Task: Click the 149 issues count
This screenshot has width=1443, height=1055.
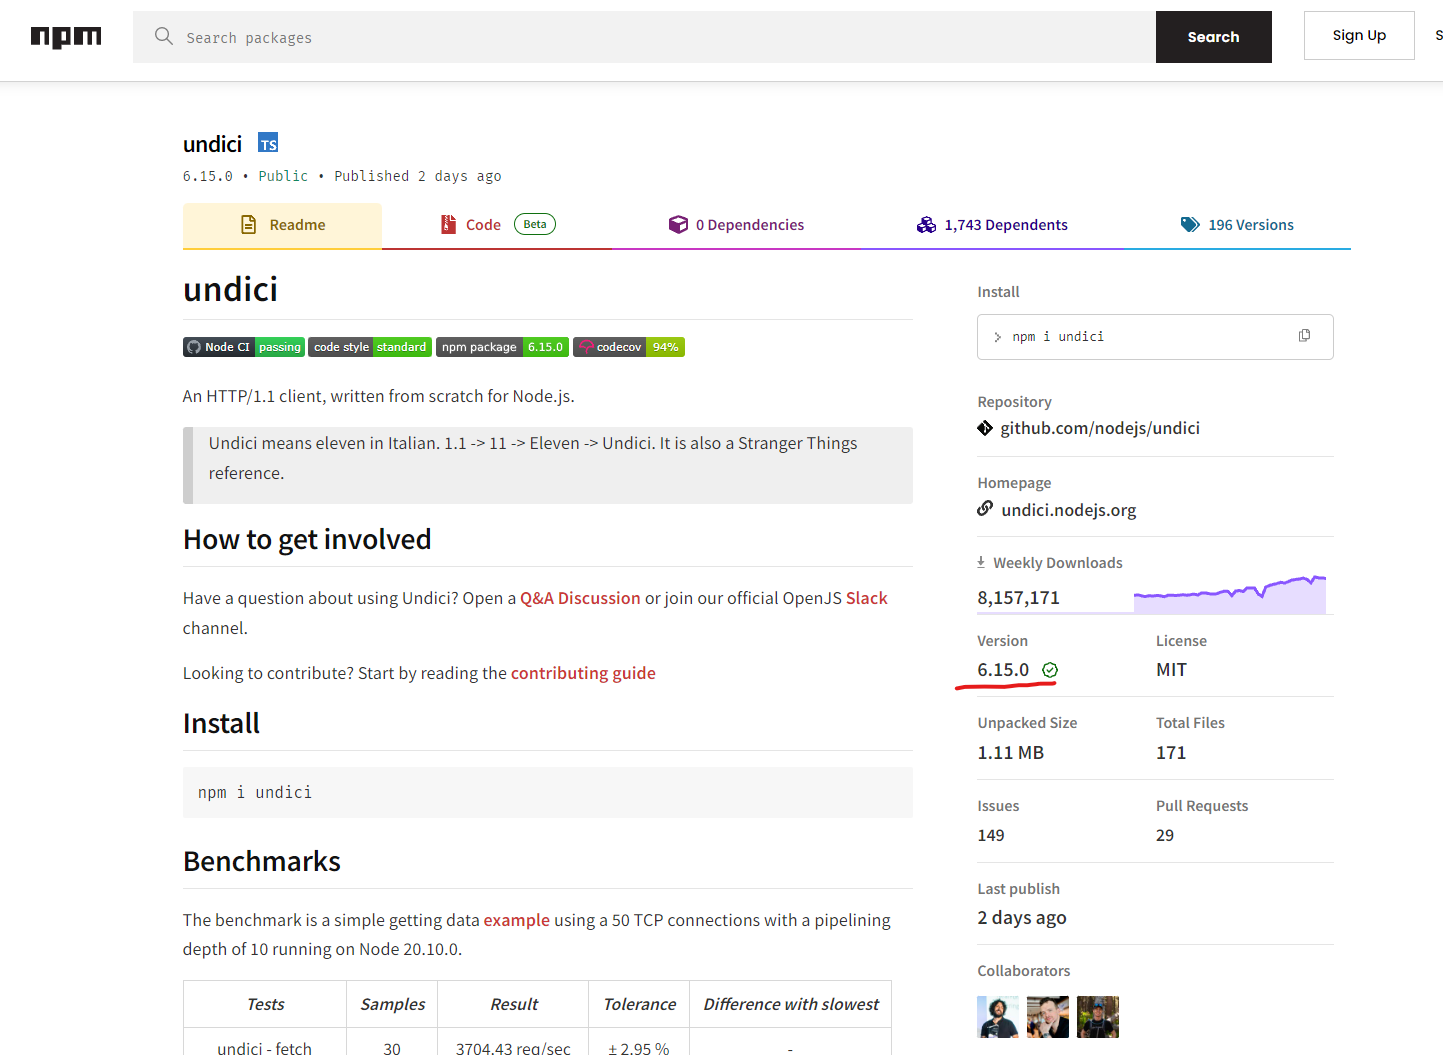Action: (x=991, y=835)
